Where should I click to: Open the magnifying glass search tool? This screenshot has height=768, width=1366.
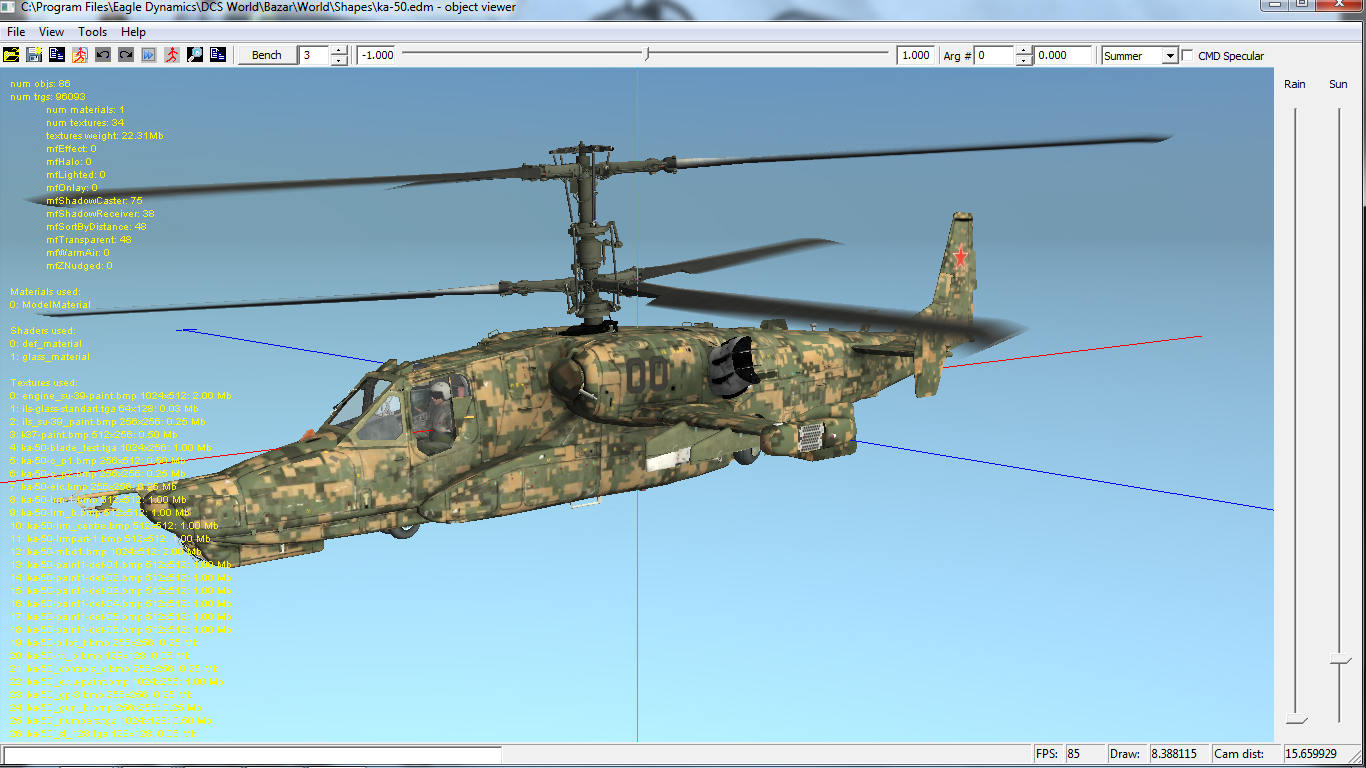coord(195,55)
